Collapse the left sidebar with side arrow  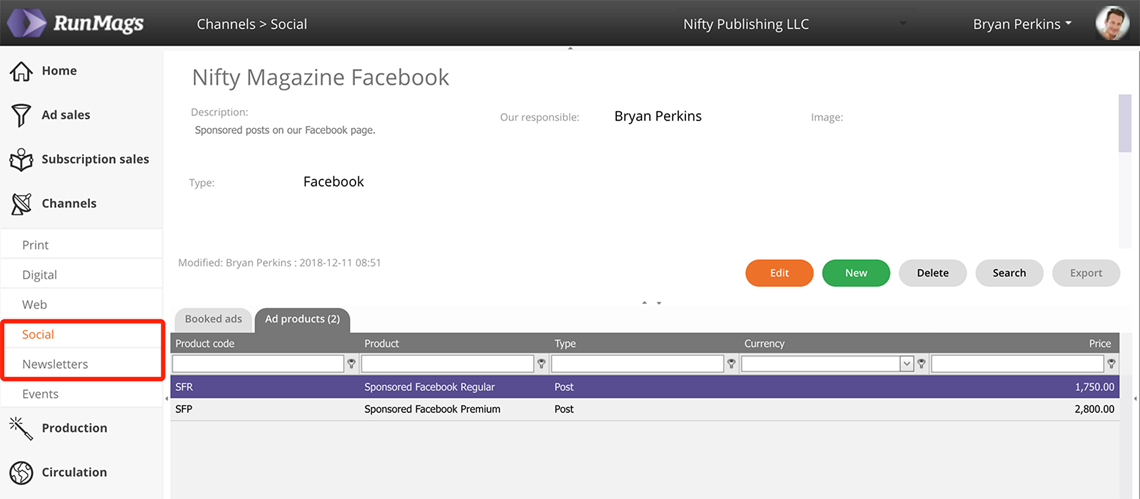(x=167, y=399)
